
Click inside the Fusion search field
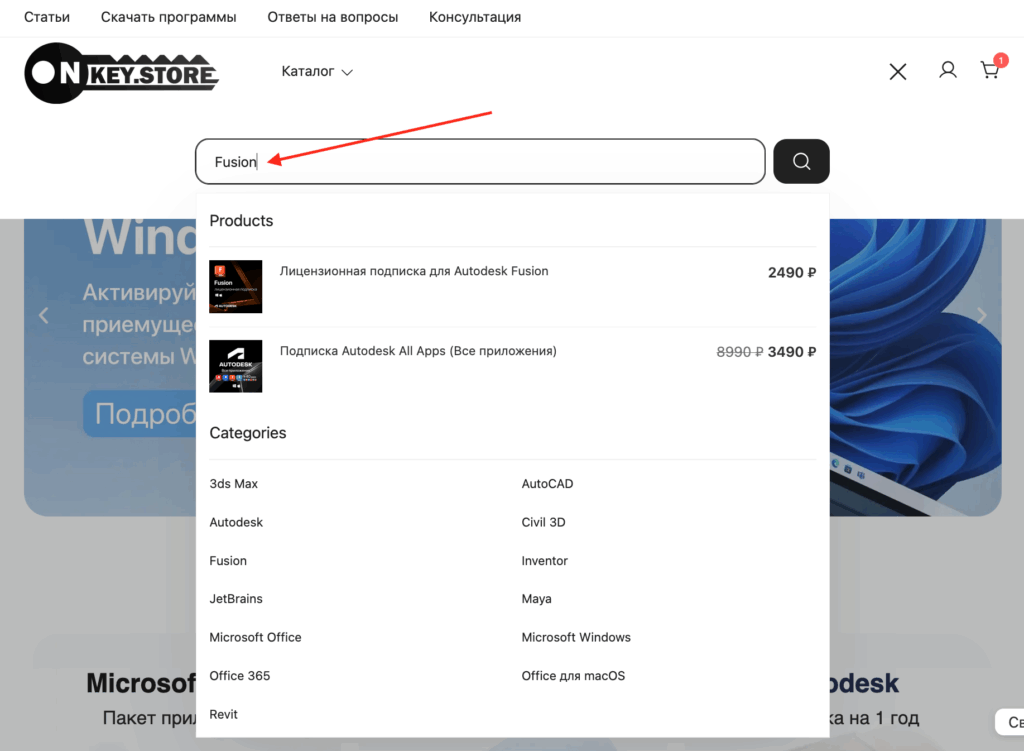[x=480, y=162]
